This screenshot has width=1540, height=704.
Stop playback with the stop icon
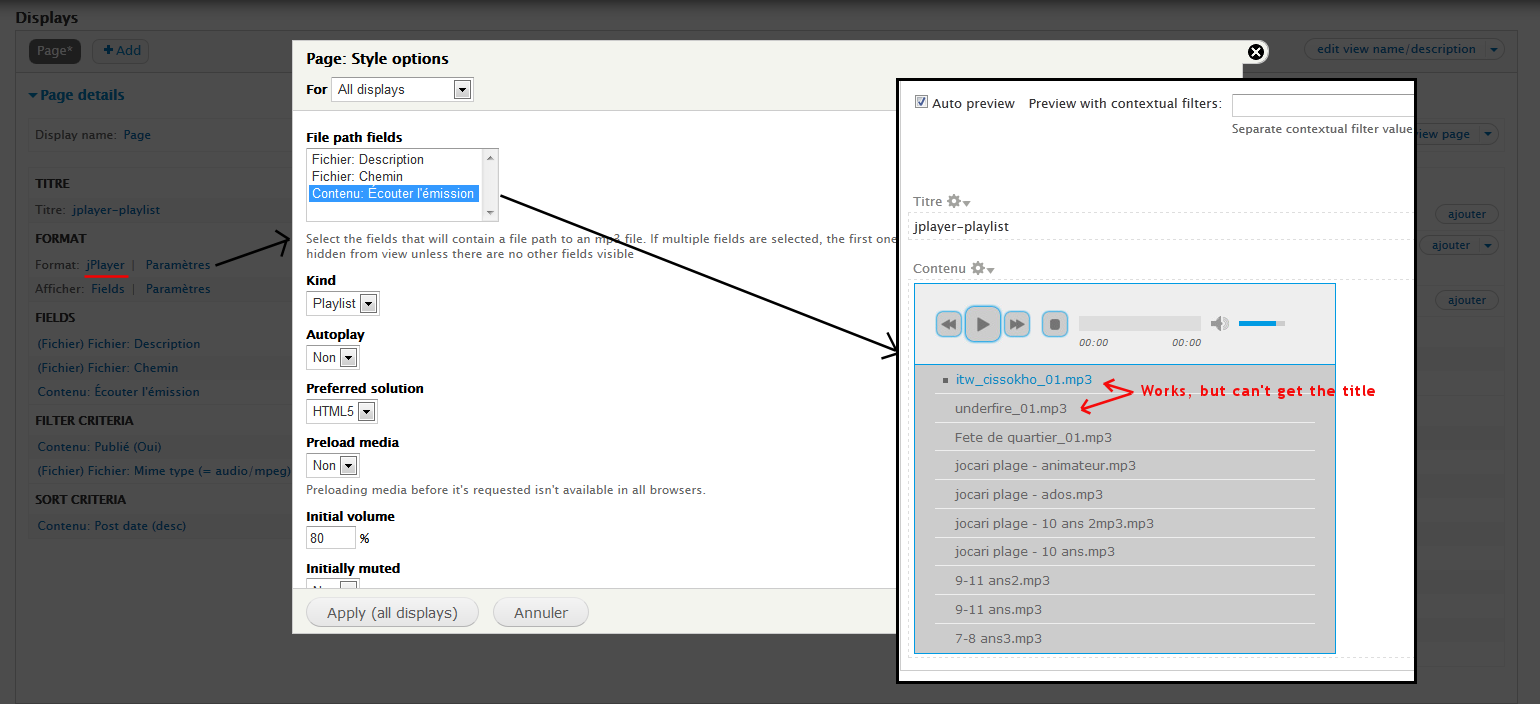tap(1054, 323)
